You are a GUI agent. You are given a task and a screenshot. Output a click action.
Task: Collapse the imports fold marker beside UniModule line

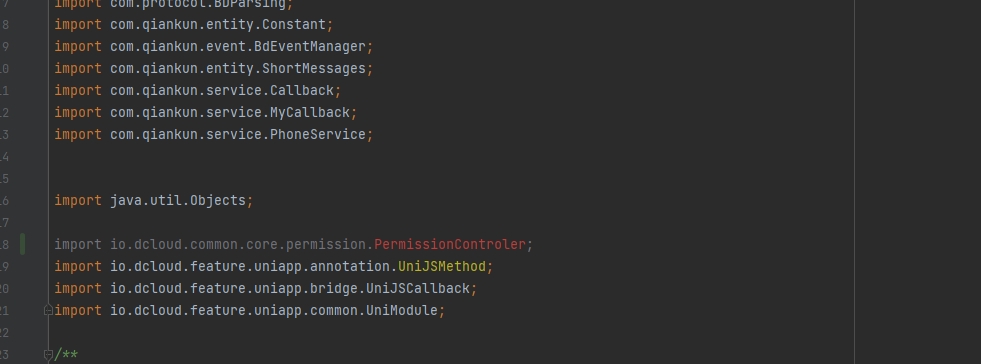(48, 310)
